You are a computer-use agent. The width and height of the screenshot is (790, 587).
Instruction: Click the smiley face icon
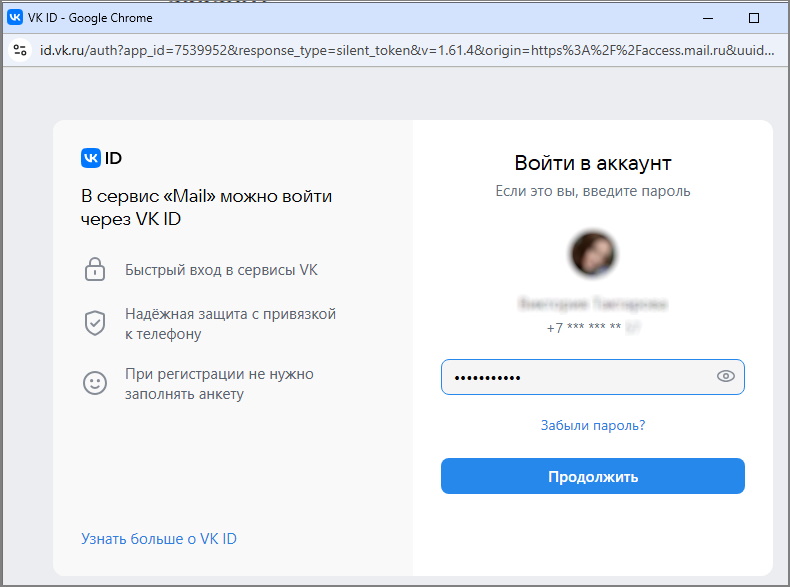coord(95,383)
